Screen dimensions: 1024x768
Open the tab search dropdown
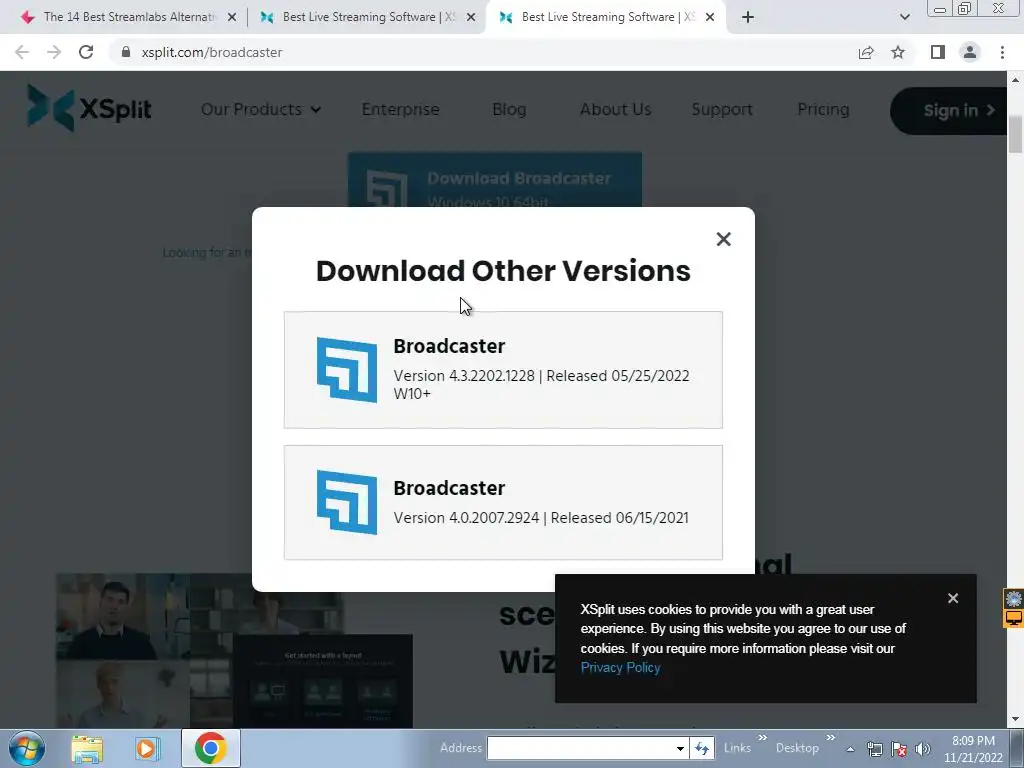click(x=904, y=17)
